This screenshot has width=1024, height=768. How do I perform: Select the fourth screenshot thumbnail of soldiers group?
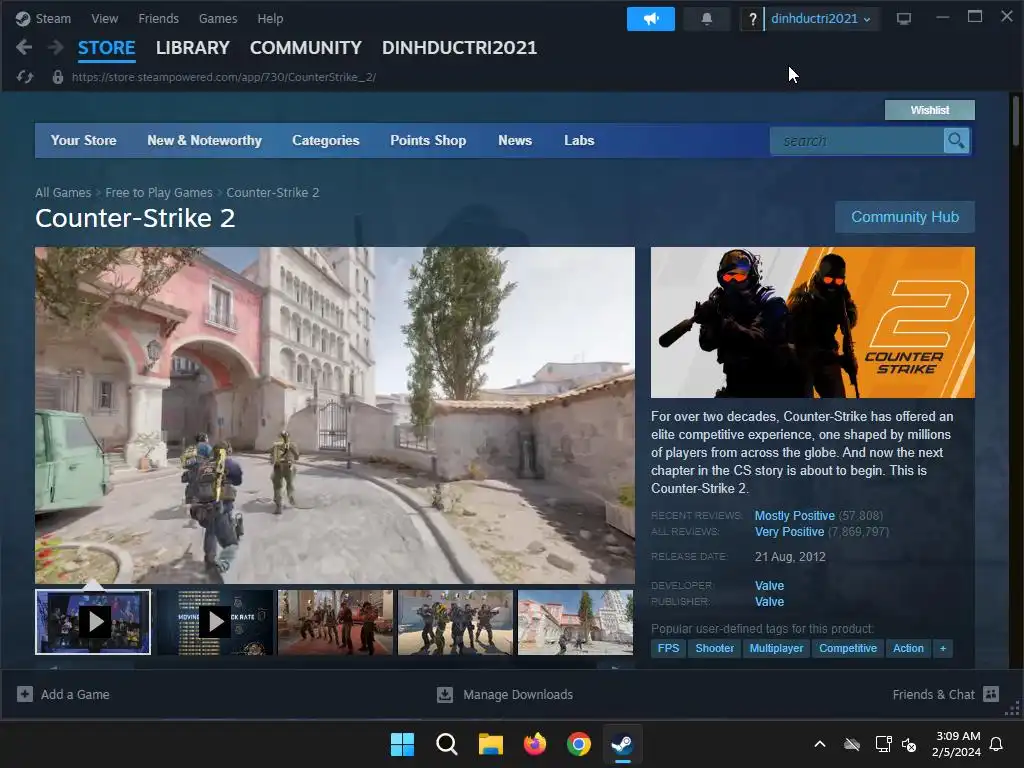pos(456,622)
